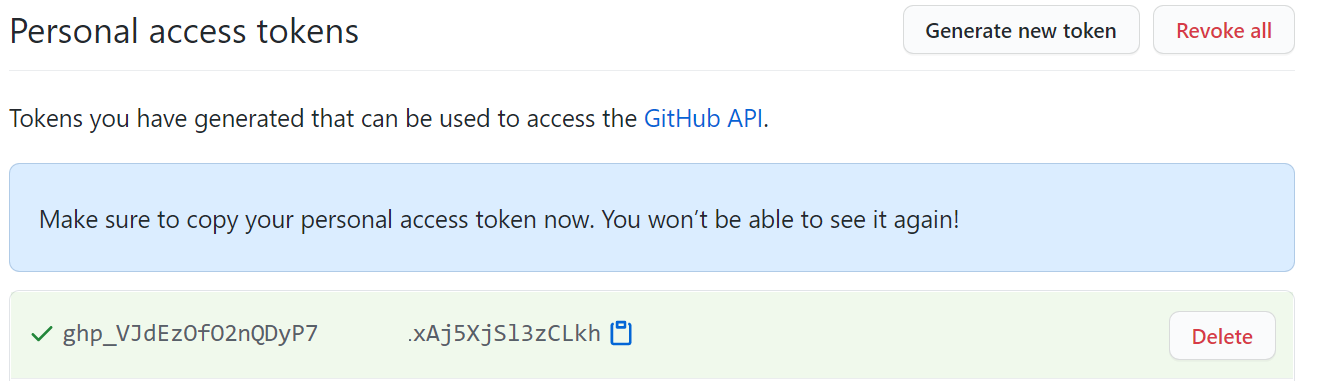Image resolution: width=1334 pixels, height=381 pixels.
Task: Select the token text starting with ghp_VJdEzOfO2nQDyP7
Action: (190, 334)
